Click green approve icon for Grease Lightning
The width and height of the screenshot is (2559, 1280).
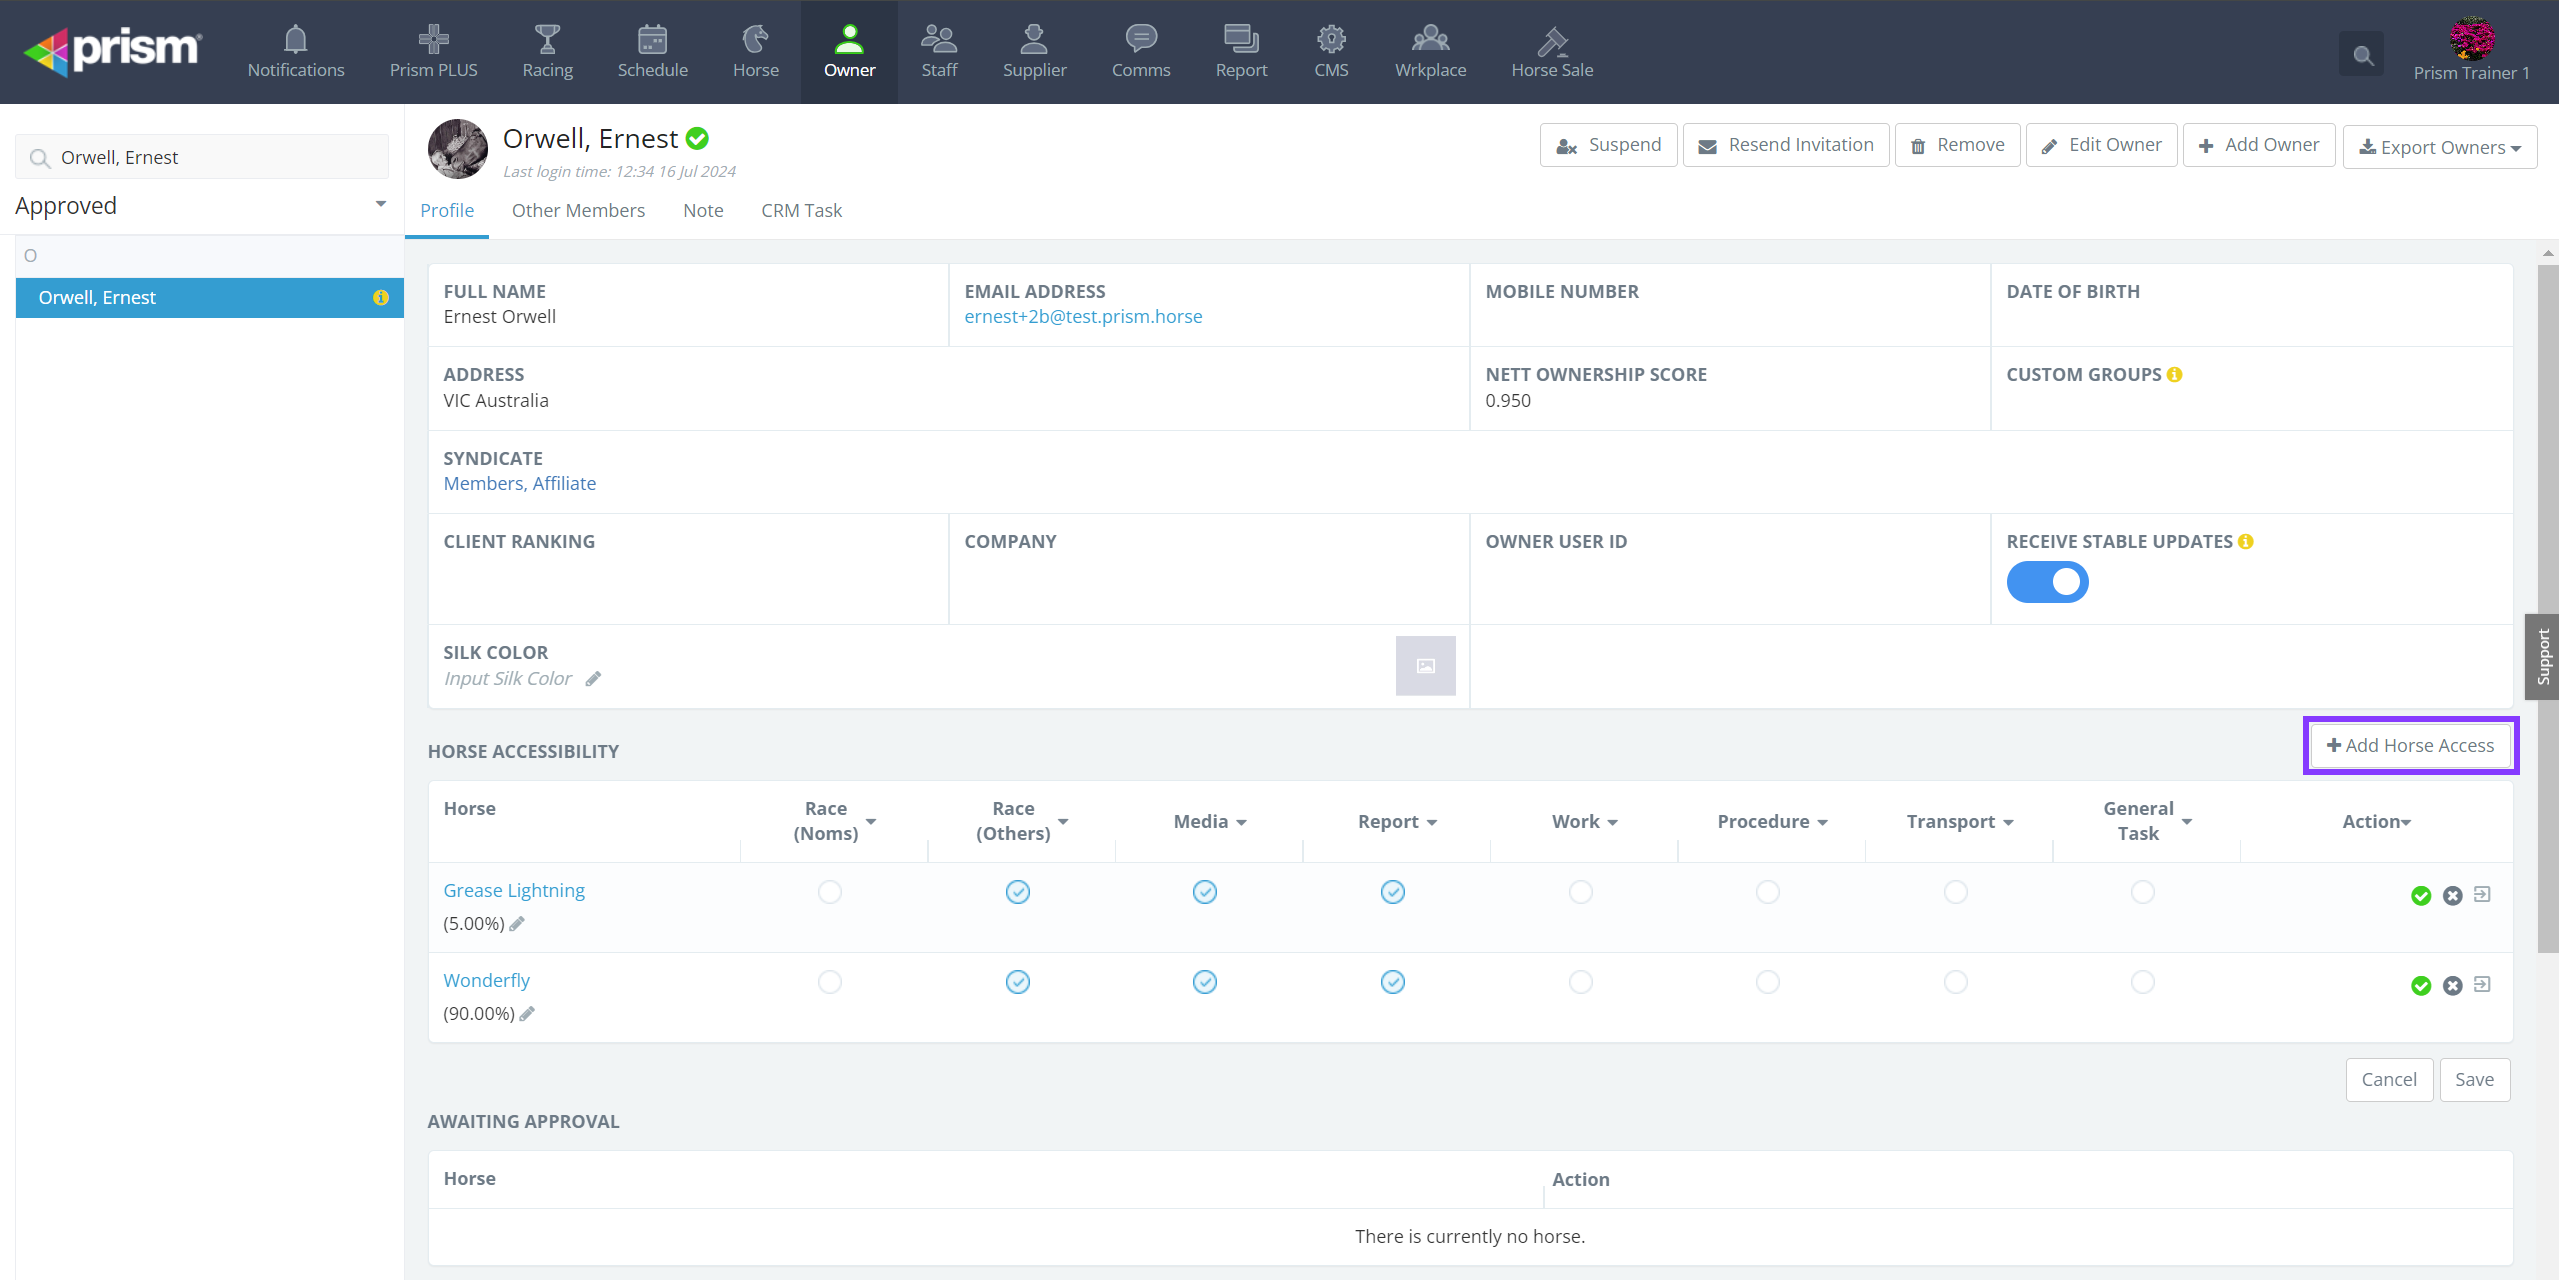[x=2420, y=896]
